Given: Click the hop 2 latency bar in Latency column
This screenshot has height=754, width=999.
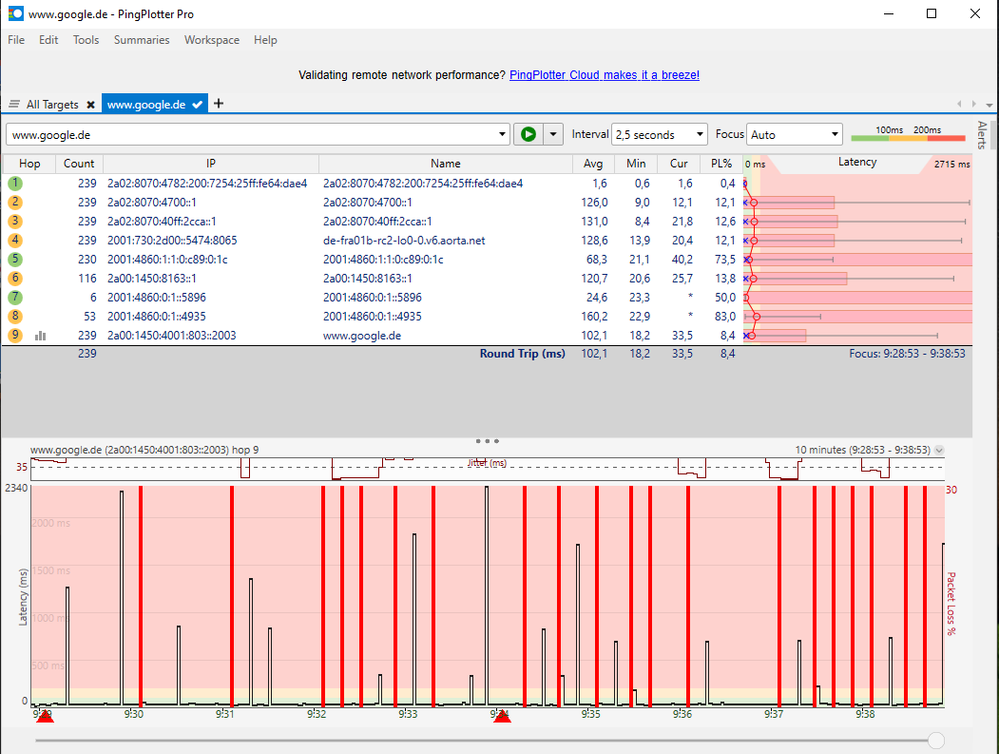Looking at the screenshot, I should tap(790, 203).
